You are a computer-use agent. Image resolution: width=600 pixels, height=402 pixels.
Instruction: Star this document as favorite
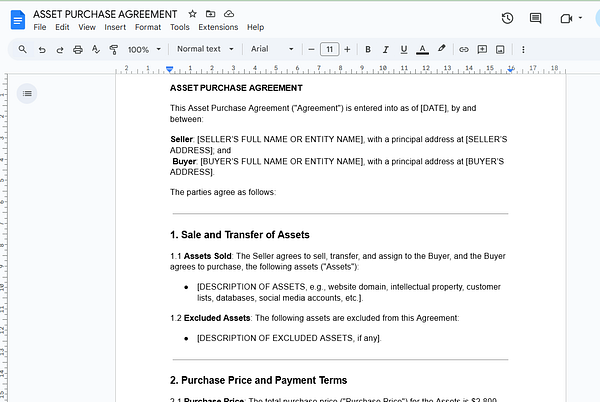coord(192,14)
